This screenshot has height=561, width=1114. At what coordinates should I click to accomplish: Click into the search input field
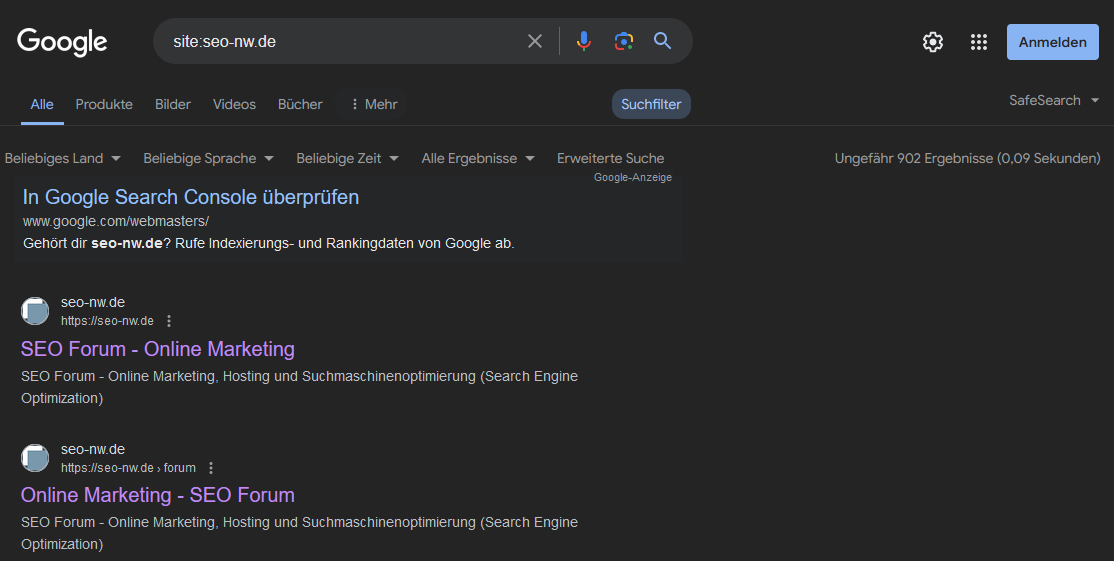pos(340,41)
